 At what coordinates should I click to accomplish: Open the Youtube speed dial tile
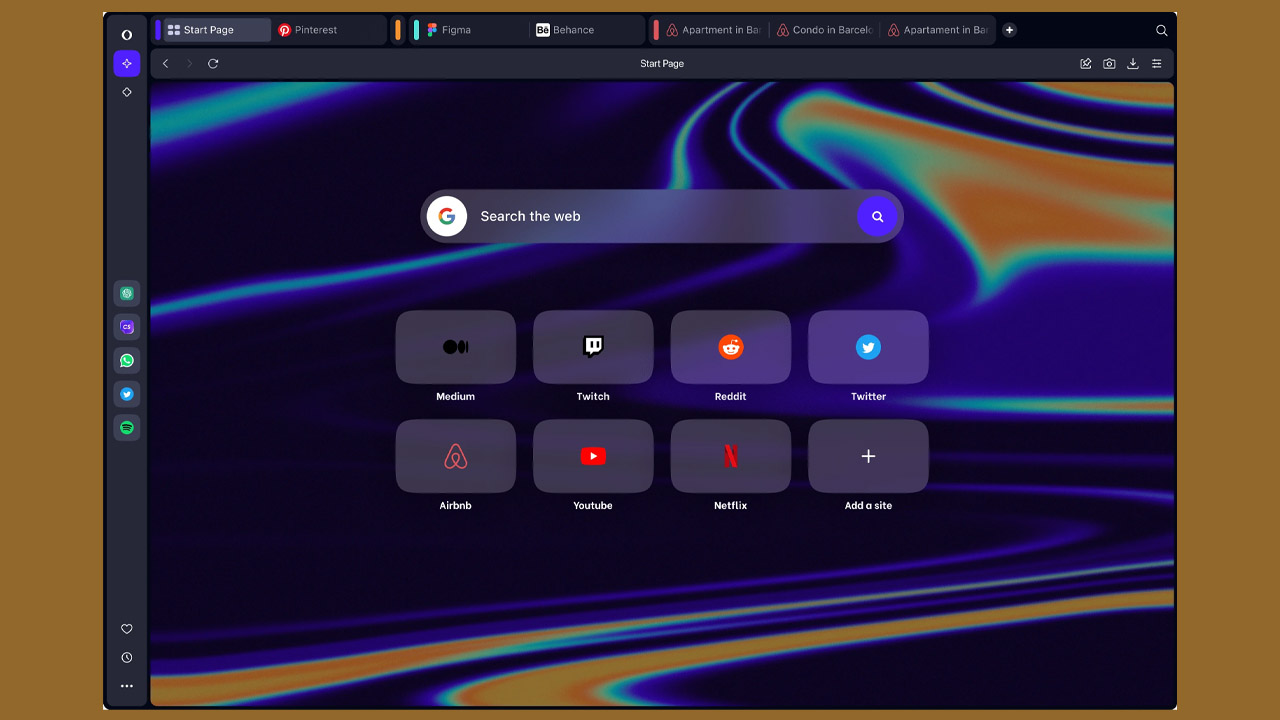coord(593,456)
